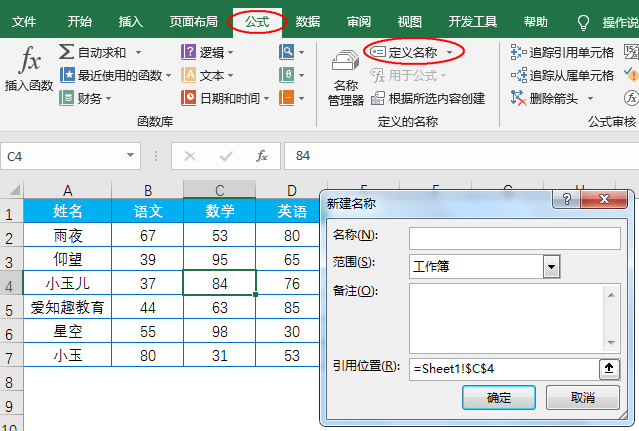The width and height of the screenshot is (639, 431).
Task: Switch to the Data (数据) tab
Action: [x=308, y=22]
